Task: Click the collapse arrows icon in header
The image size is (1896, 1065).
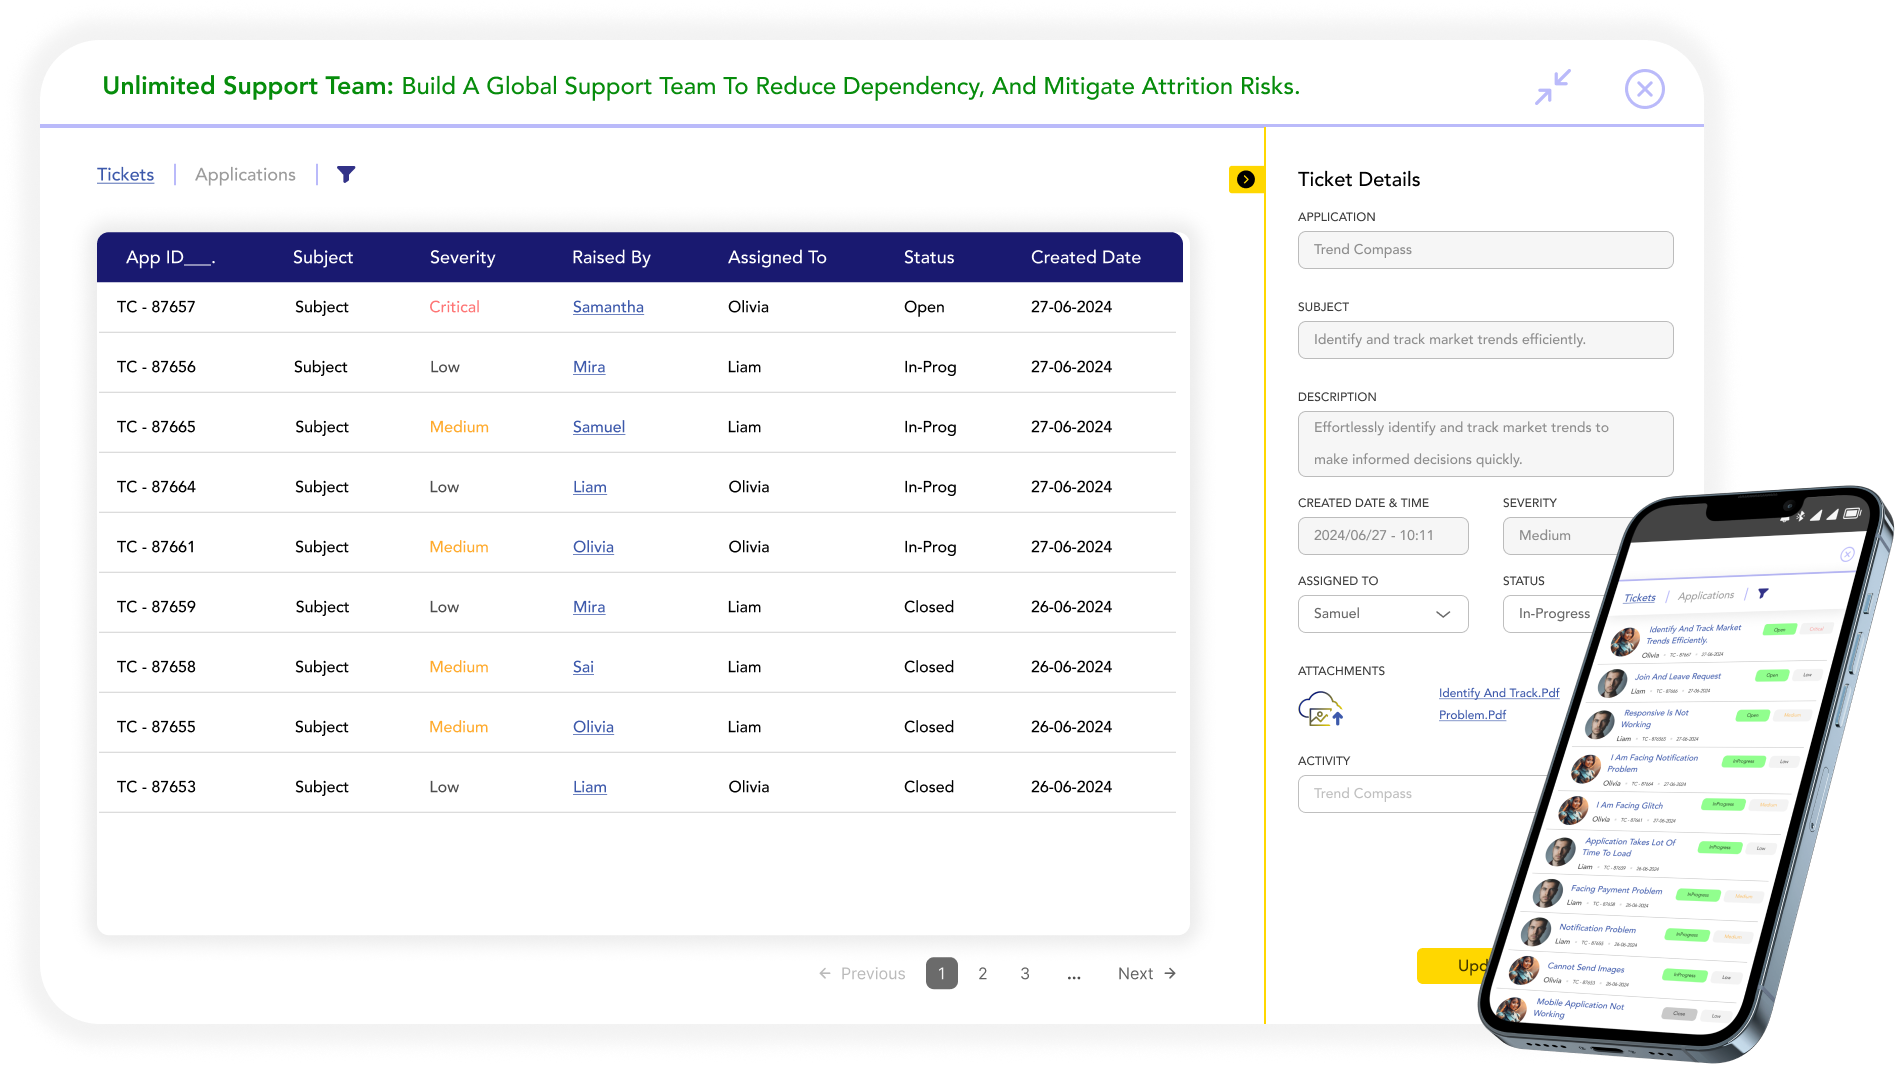Action: coord(1553,87)
